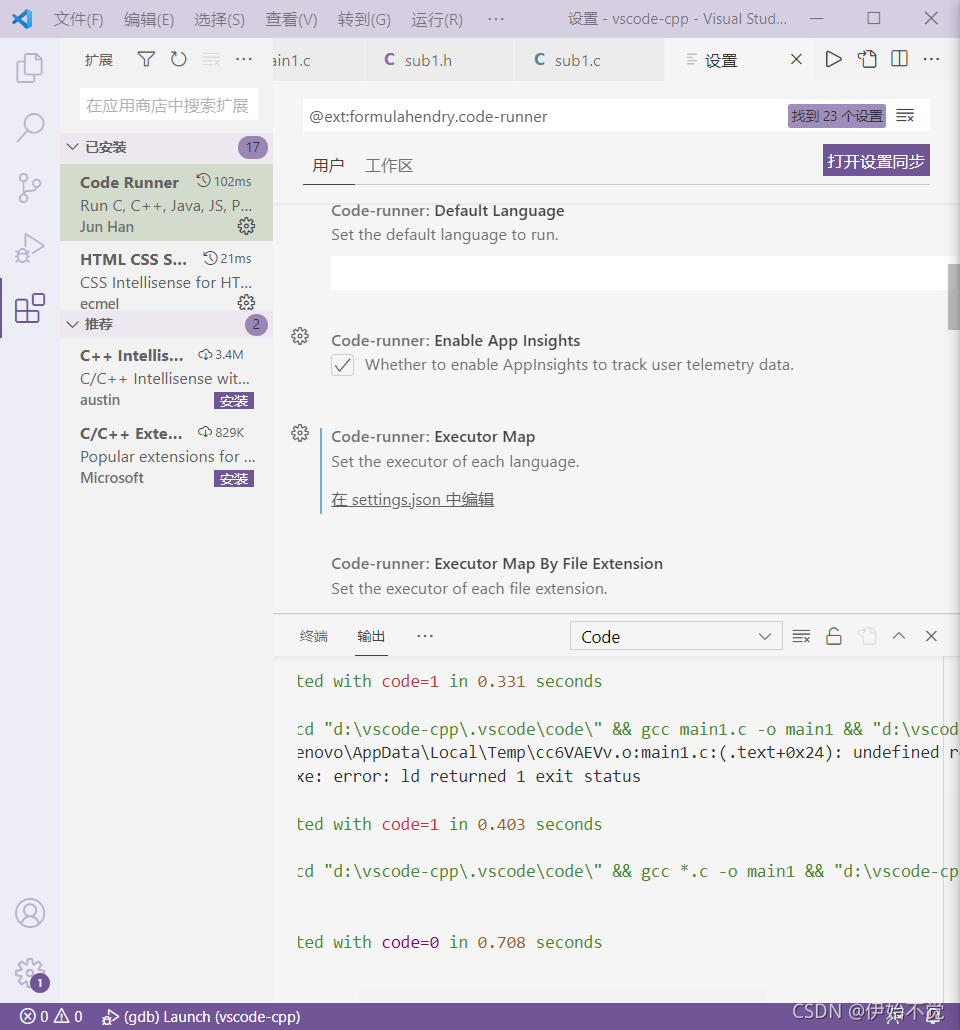
Task: Close the Settings editor tab
Action: click(796, 59)
